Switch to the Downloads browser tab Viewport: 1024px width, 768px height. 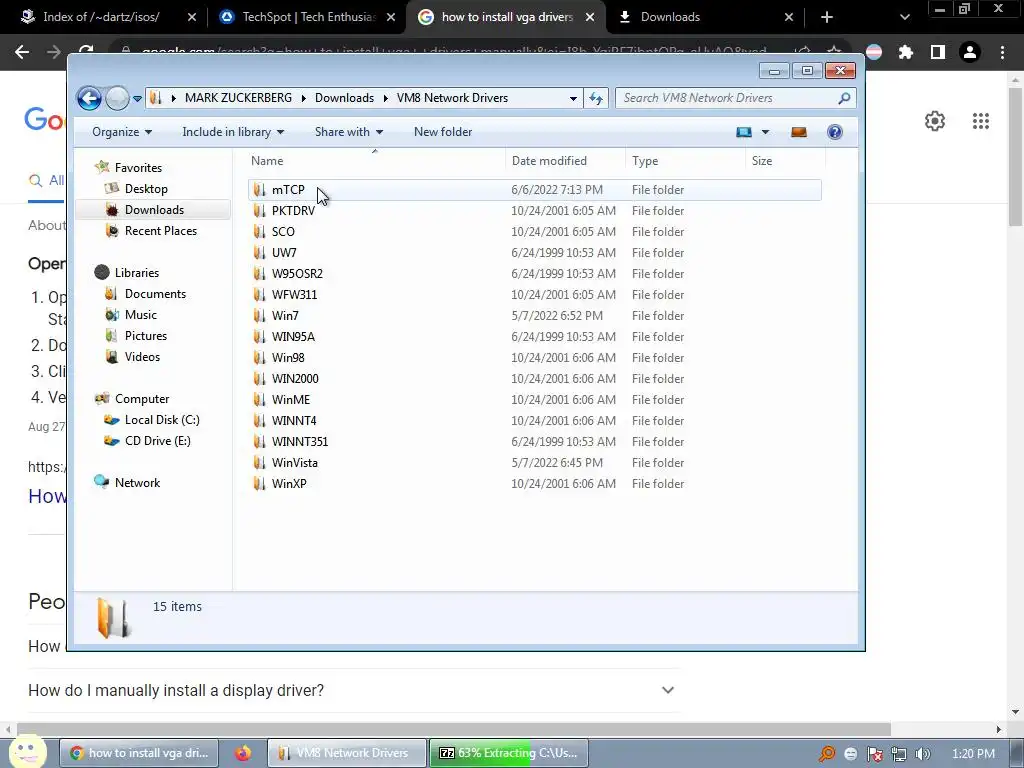[705, 17]
